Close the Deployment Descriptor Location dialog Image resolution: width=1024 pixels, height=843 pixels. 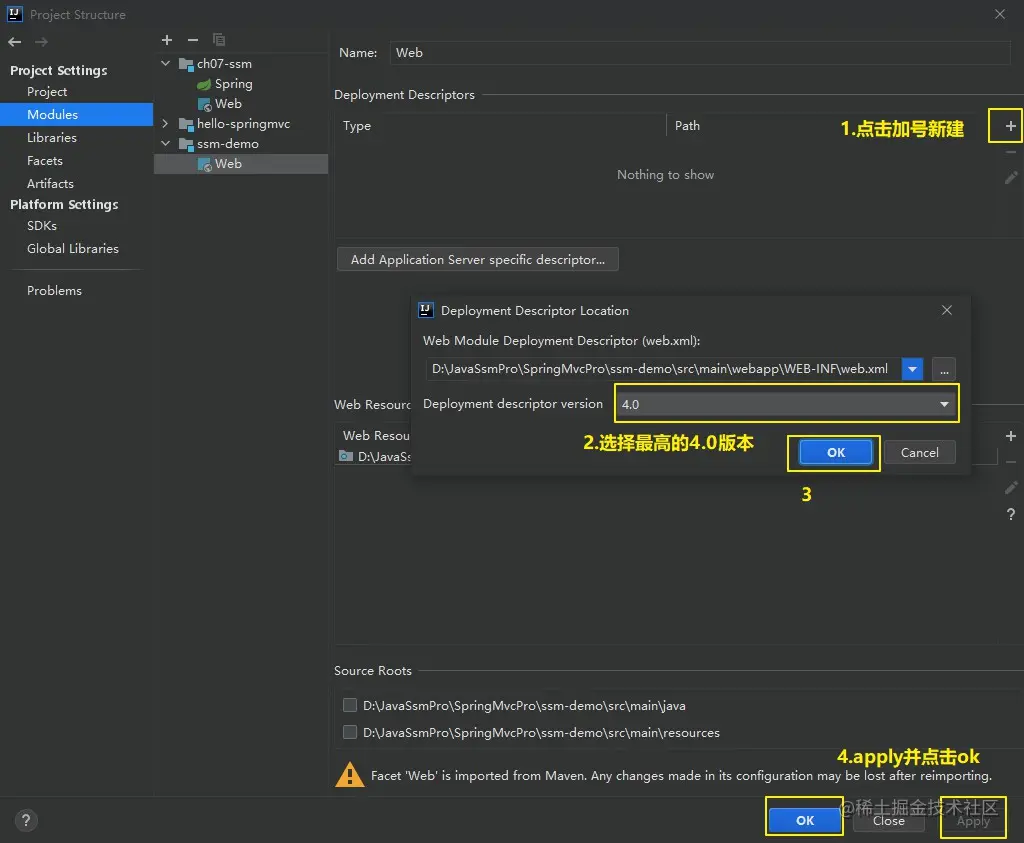pos(947,310)
